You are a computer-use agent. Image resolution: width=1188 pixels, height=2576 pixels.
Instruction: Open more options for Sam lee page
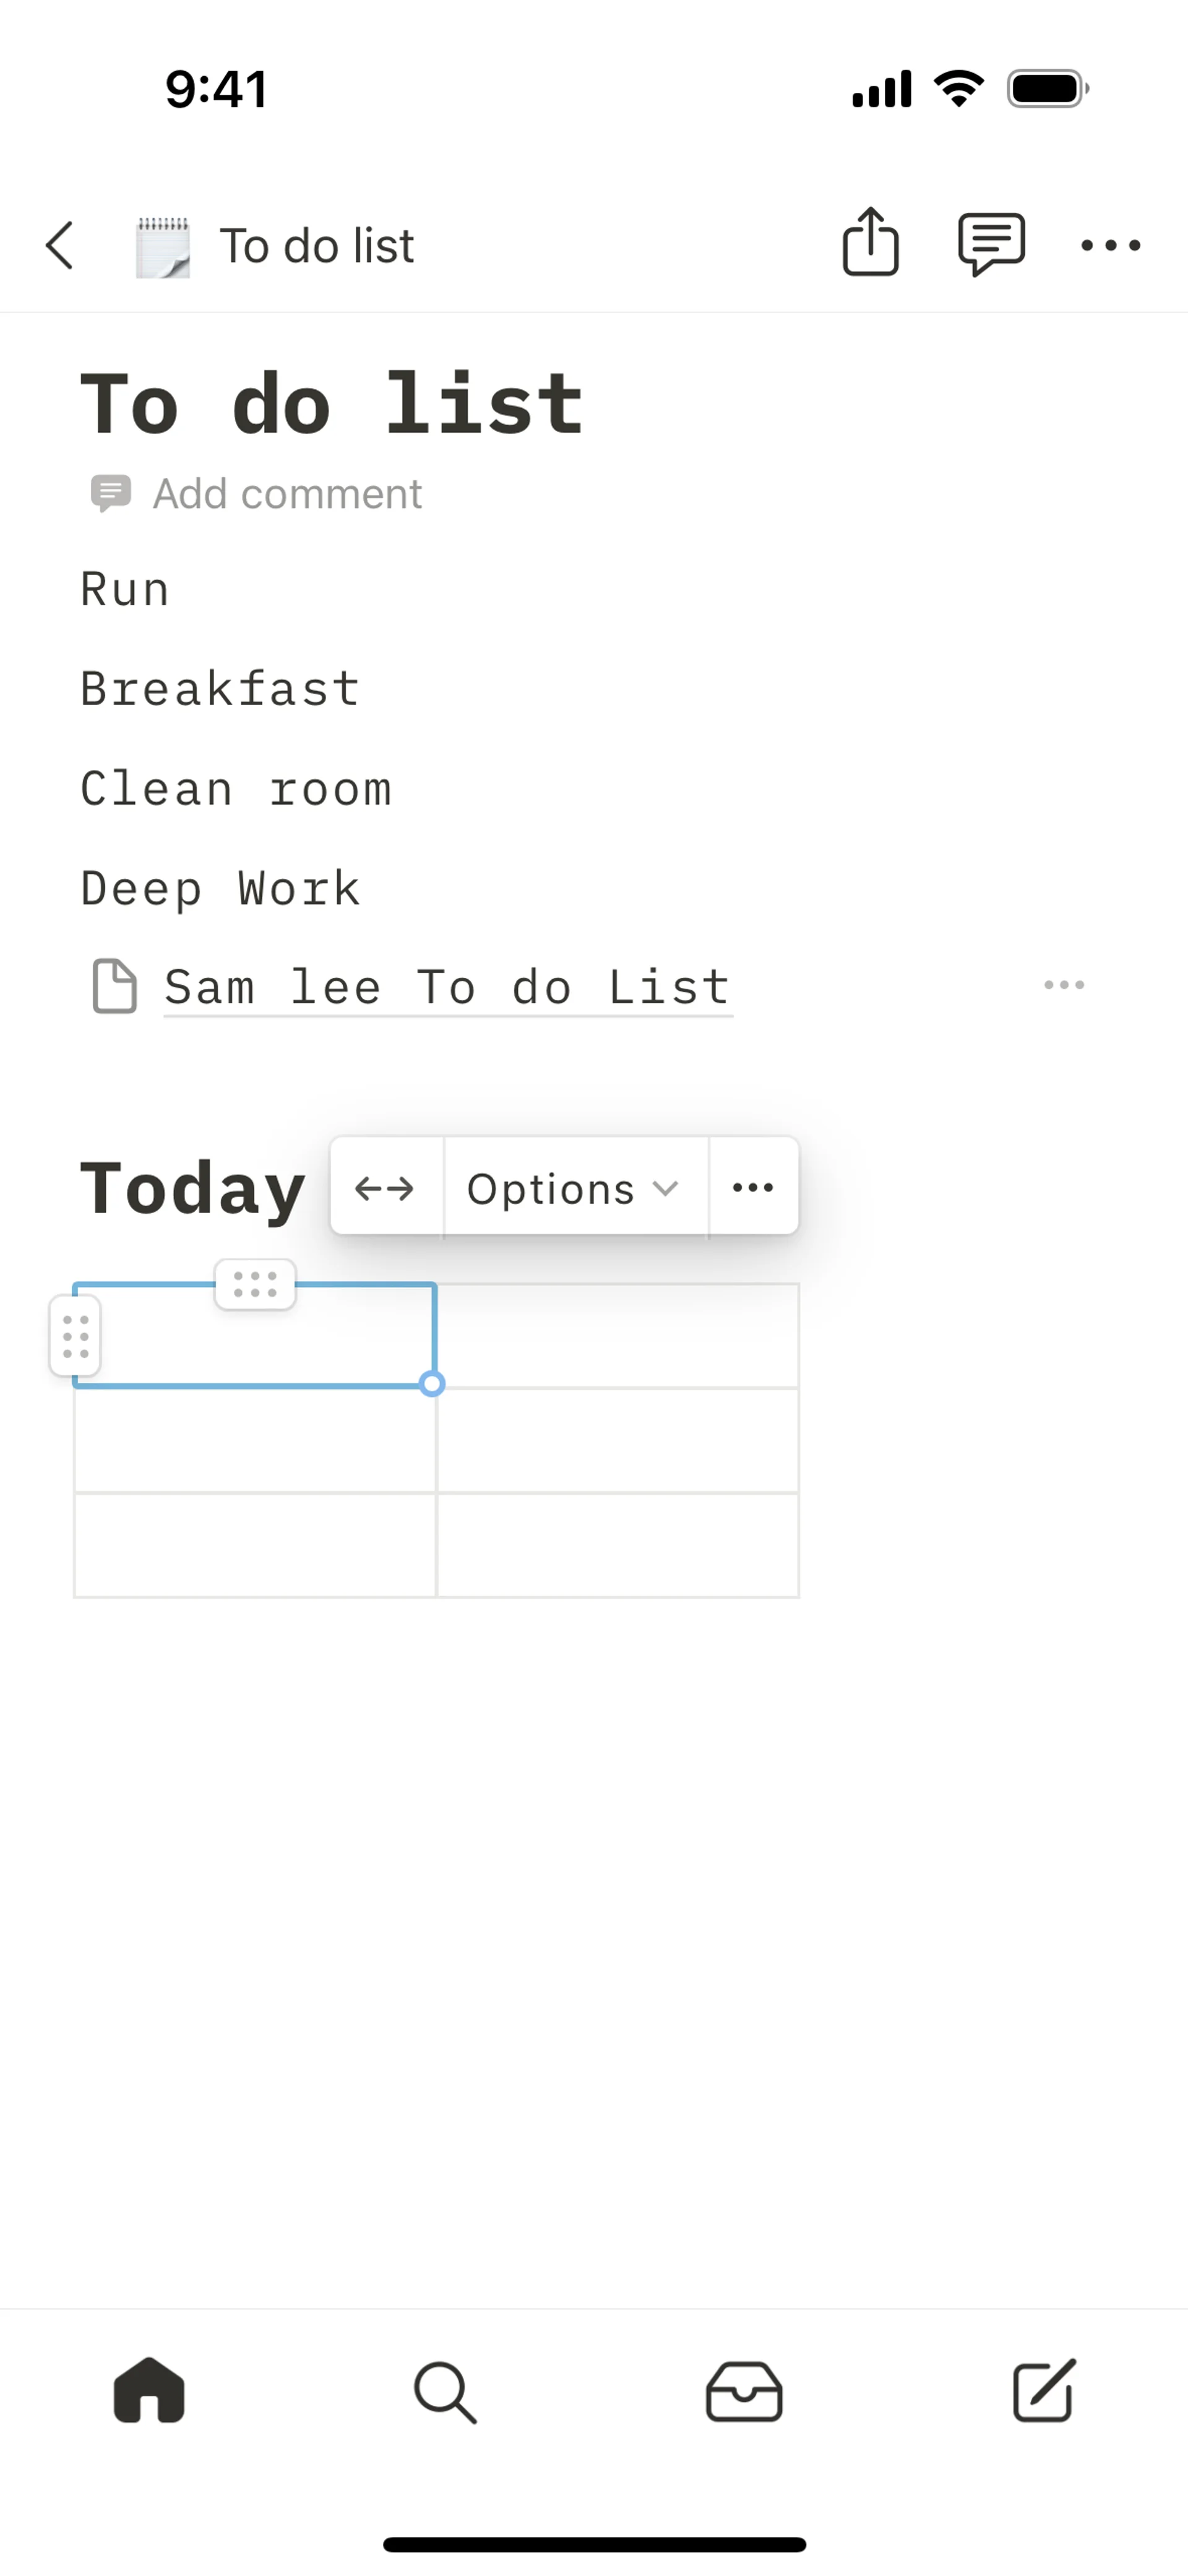click(x=1063, y=986)
